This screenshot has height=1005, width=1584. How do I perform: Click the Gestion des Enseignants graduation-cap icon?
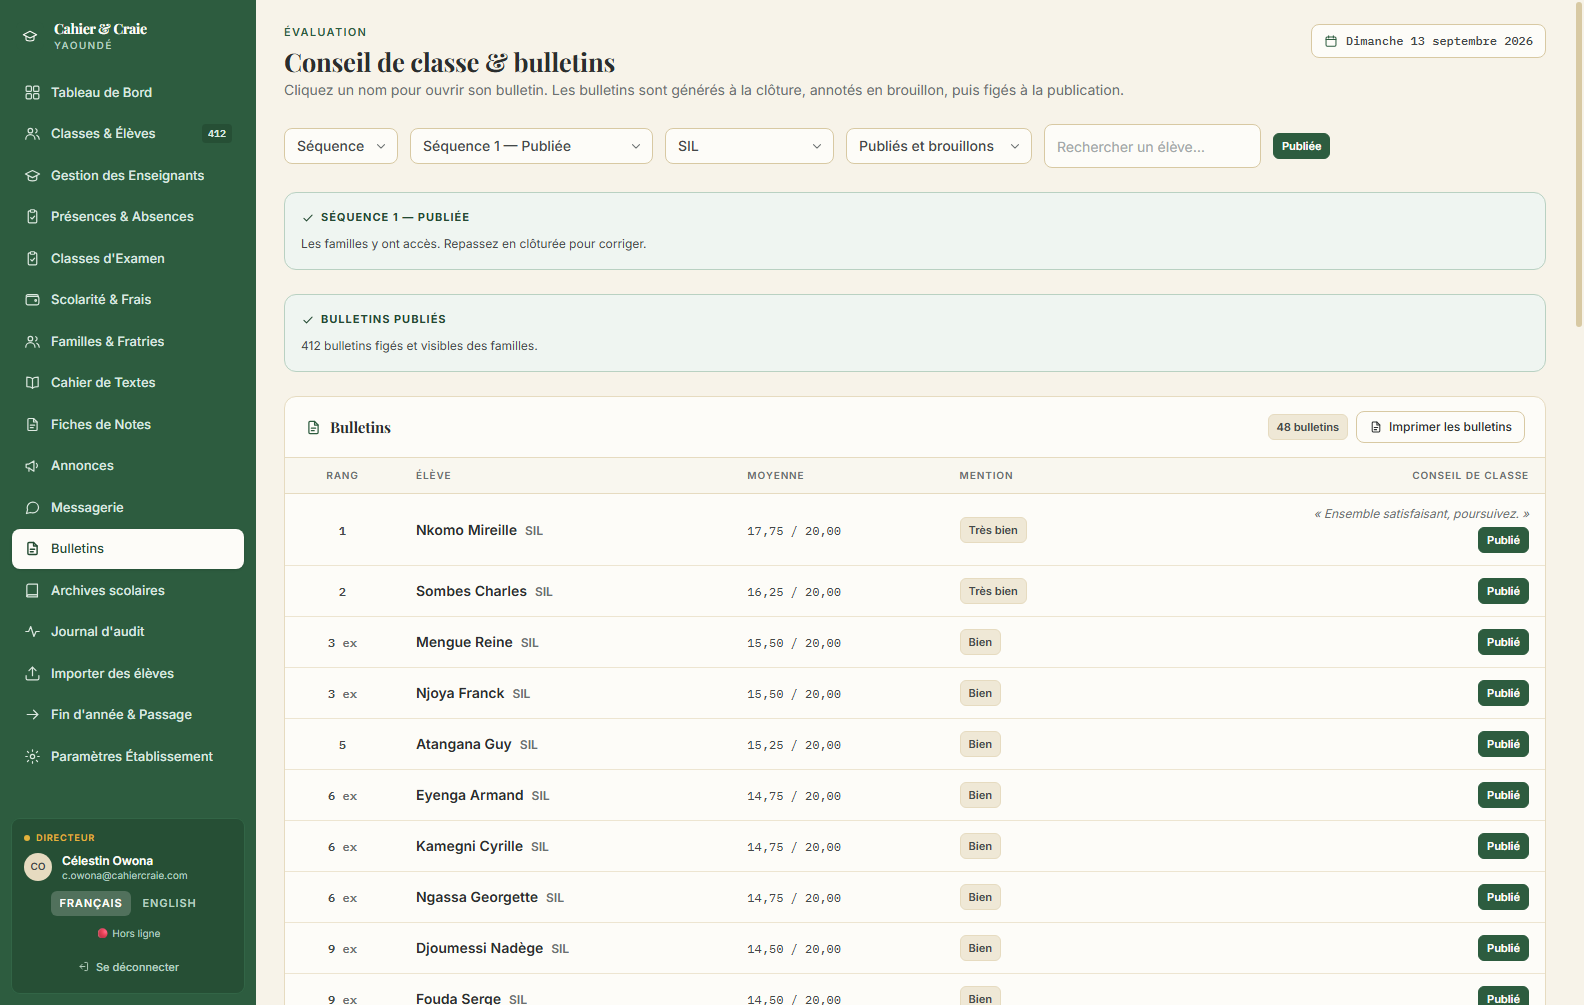[x=32, y=175]
